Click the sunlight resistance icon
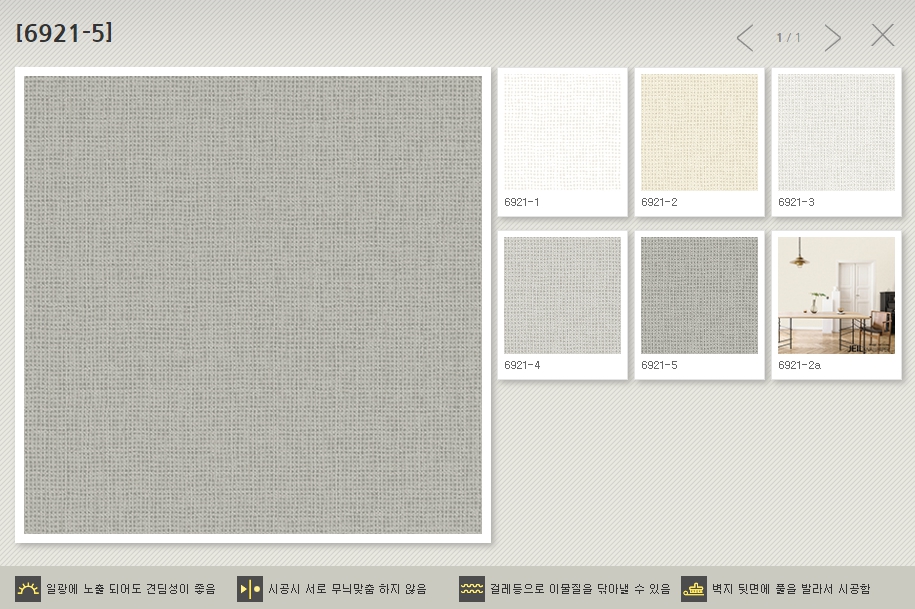915x609 pixels. (x=28, y=589)
